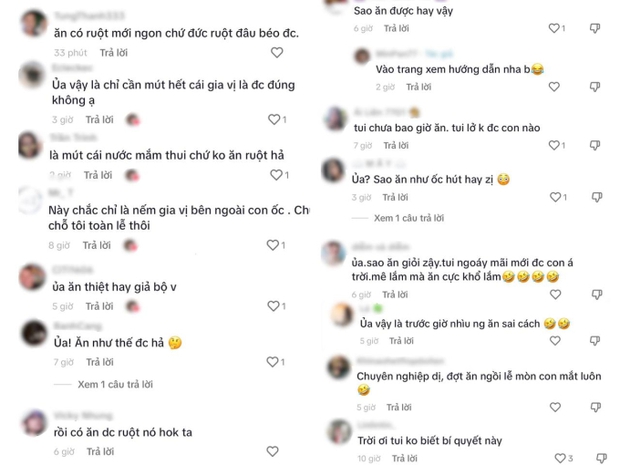Like the comment 'Chuyên nghiệp dị, đợt ăn ngồi lễ'
The width and height of the screenshot is (620, 465).
tap(555, 407)
